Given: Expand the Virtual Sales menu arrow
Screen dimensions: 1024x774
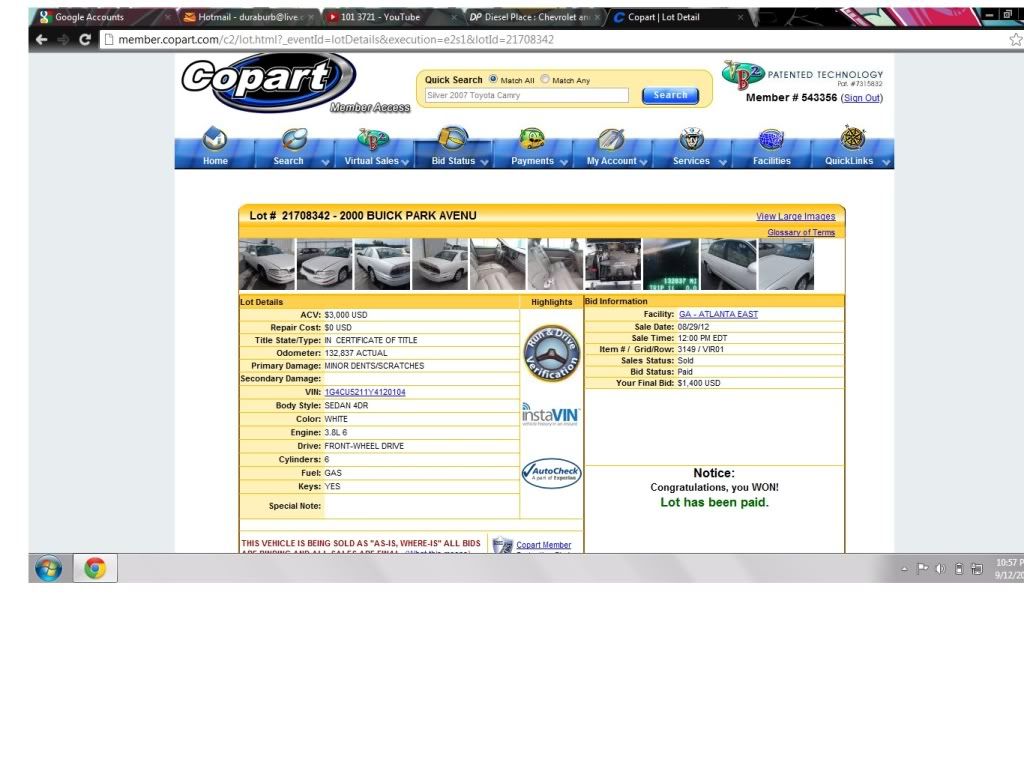Looking at the screenshot, I should 405,162.
